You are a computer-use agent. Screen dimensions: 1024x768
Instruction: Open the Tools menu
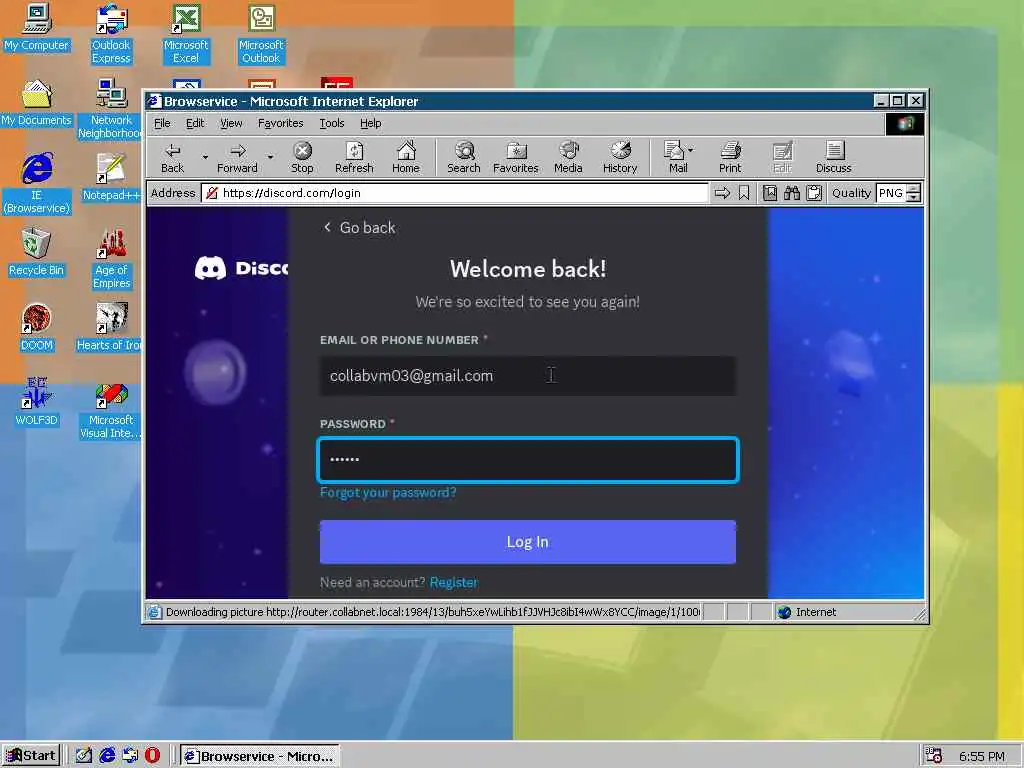tap(332, 123)
